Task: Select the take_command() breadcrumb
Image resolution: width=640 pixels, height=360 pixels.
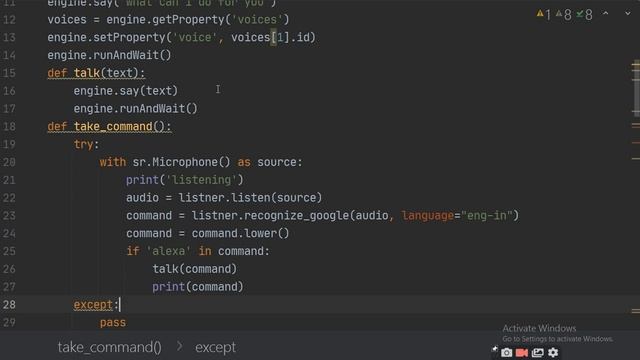Action: click(109, 347)
